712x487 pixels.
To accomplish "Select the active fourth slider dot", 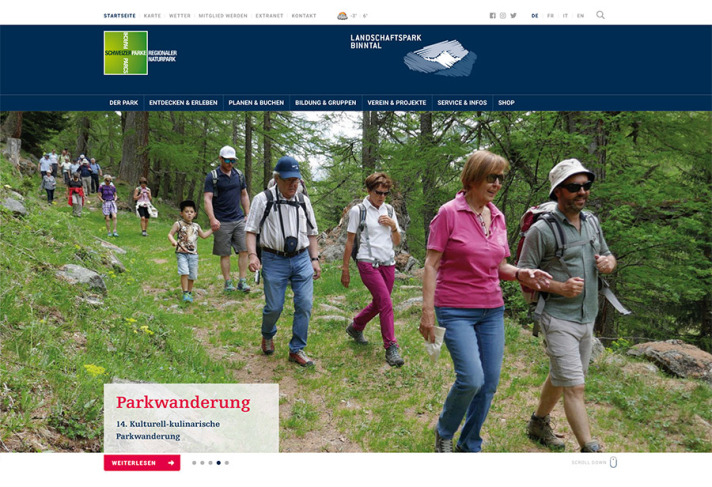I will 218,463.
